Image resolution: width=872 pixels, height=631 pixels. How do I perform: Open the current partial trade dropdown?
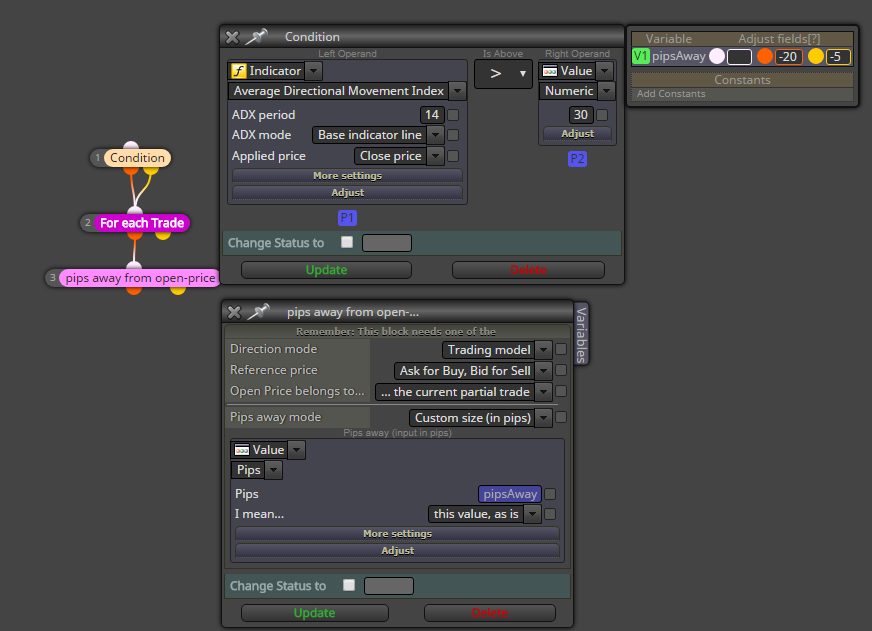point(544,392)
